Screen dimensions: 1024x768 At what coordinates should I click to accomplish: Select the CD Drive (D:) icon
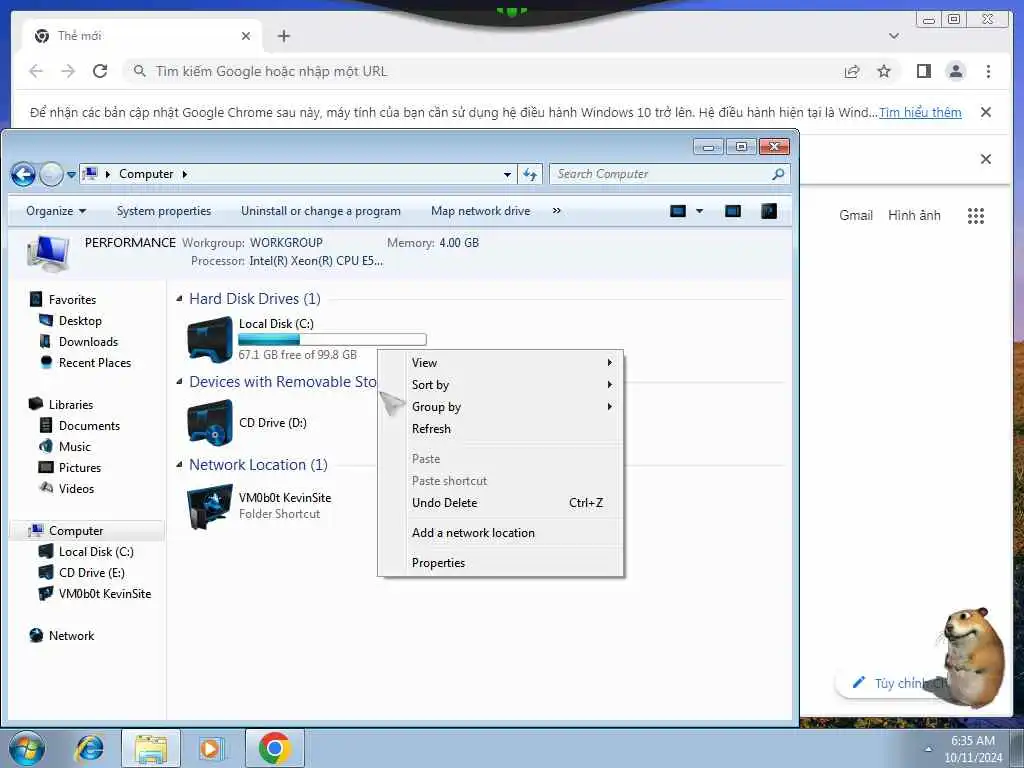point(210,423)
